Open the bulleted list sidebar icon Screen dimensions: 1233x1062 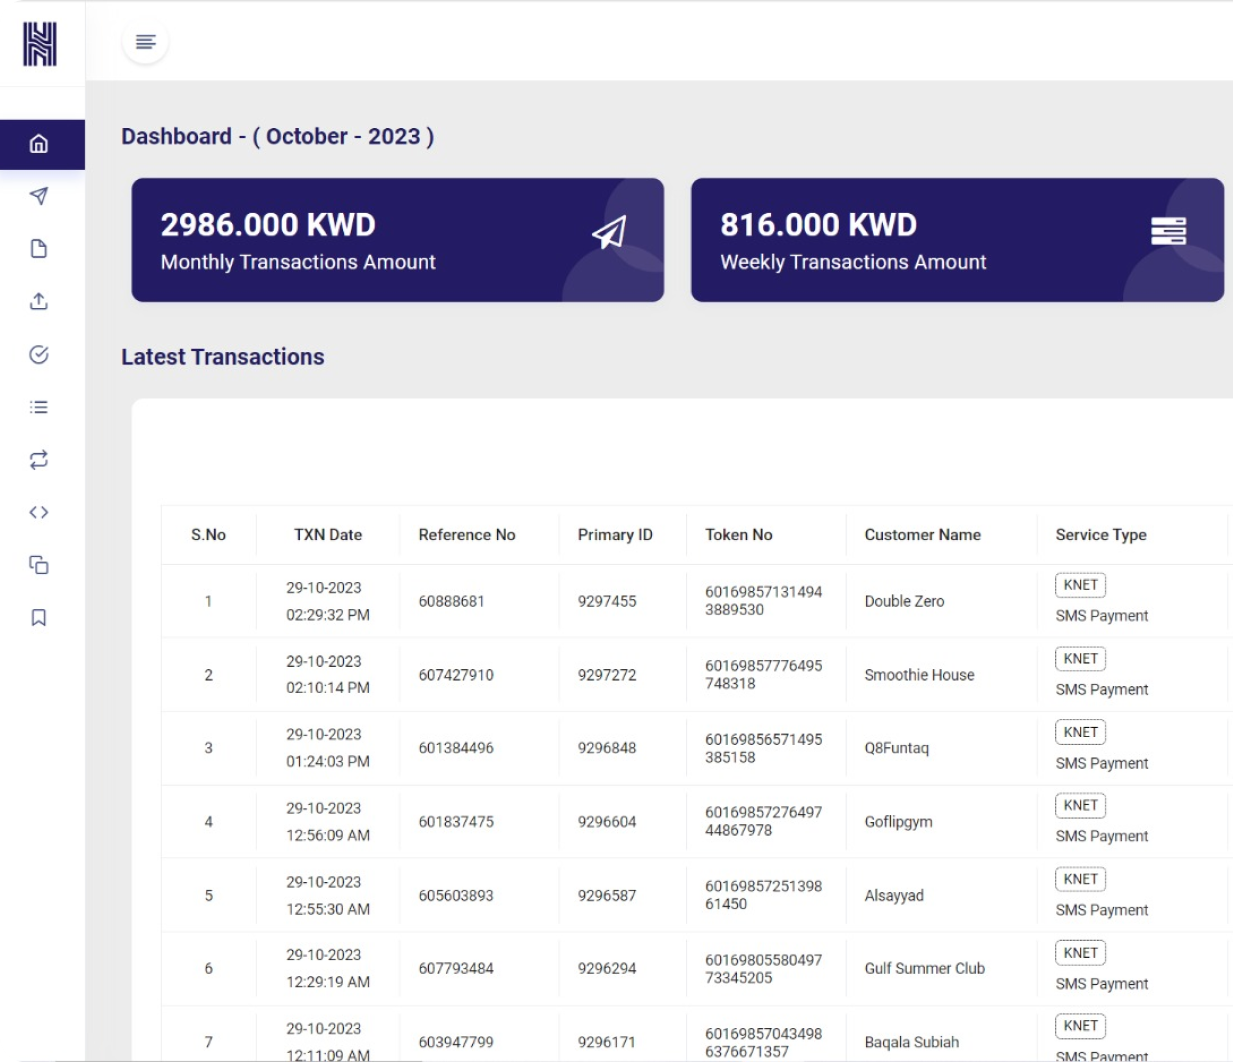(x=39, y=407)
